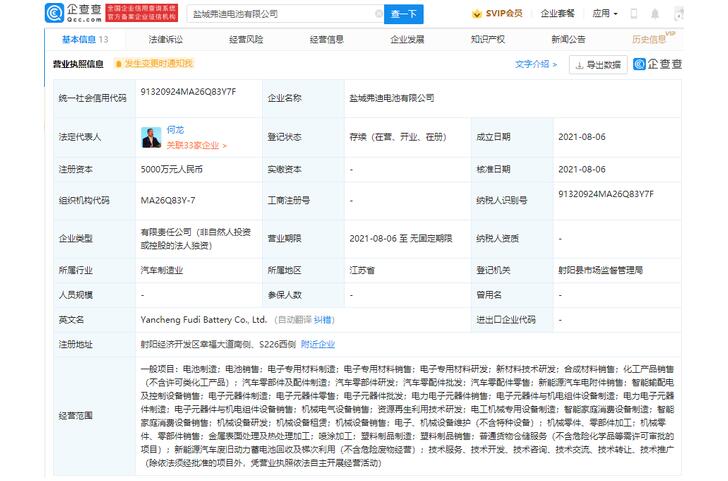
Task: Switch to 经营风险 tab
Action: pyautogui.click(x=246, y=39)
